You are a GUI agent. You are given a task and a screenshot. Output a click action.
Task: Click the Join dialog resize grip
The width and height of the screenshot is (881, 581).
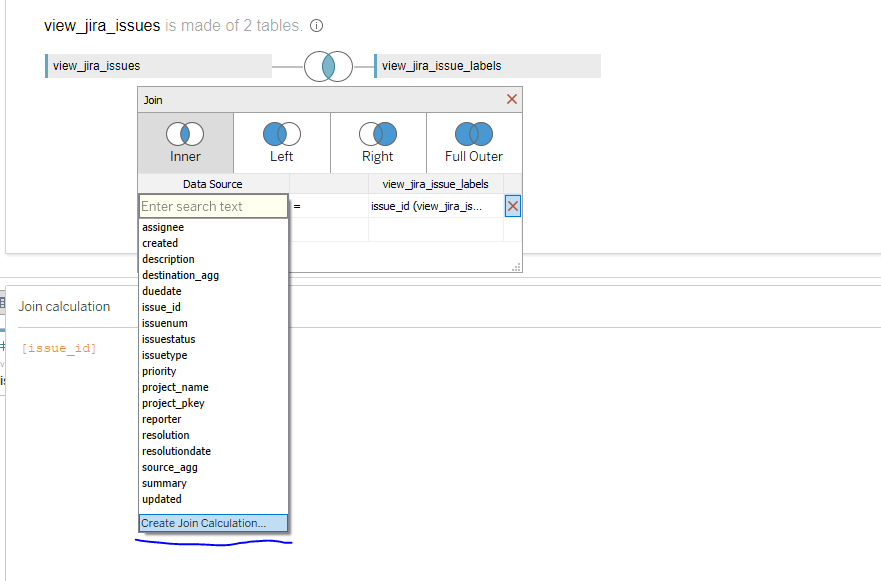(x=516, y=267)
